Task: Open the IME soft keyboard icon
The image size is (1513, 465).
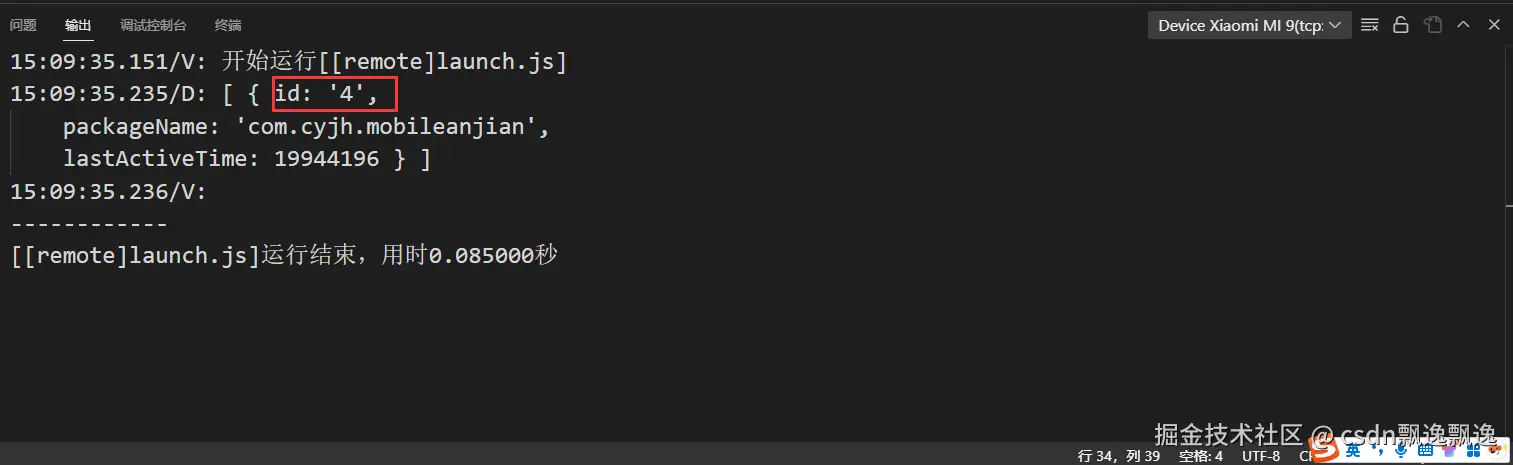Action: (1425, 451)
